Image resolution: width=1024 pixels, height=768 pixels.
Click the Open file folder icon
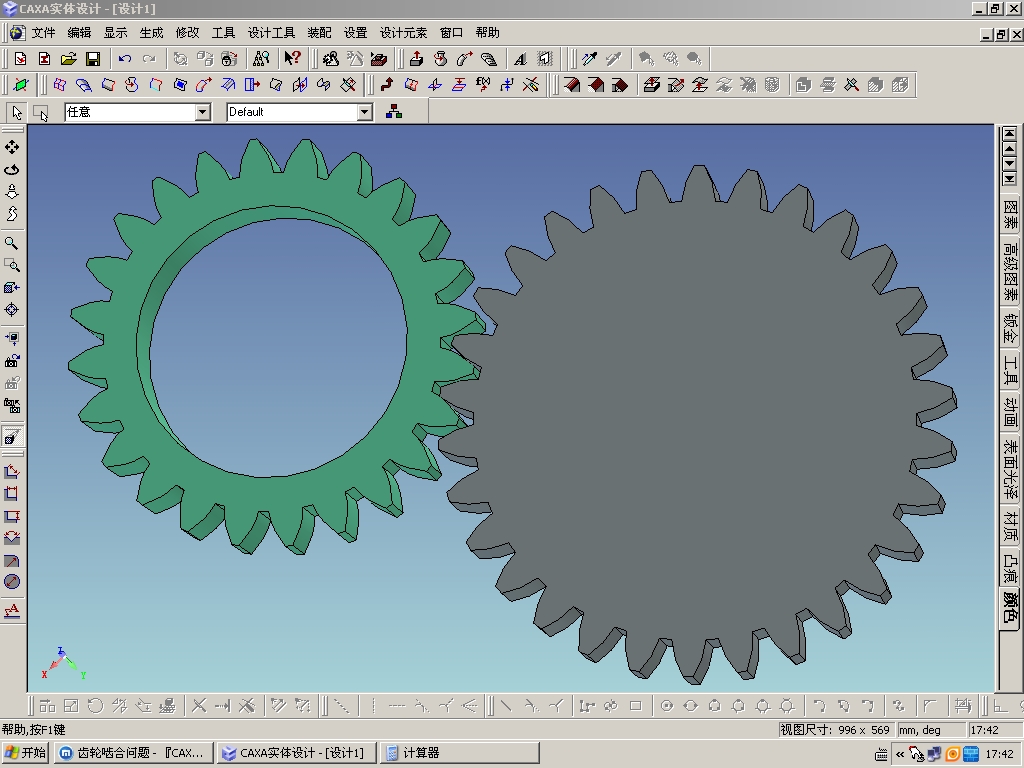click(x=68, y=59)
